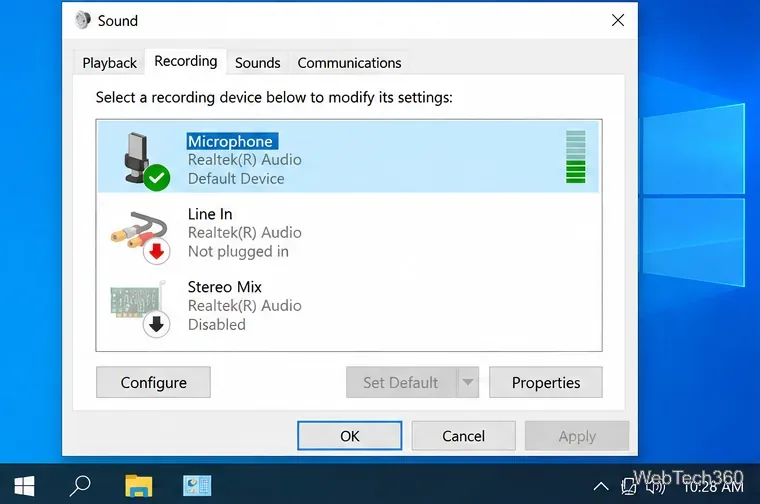Open the Windows Start menu

point(24,485)
